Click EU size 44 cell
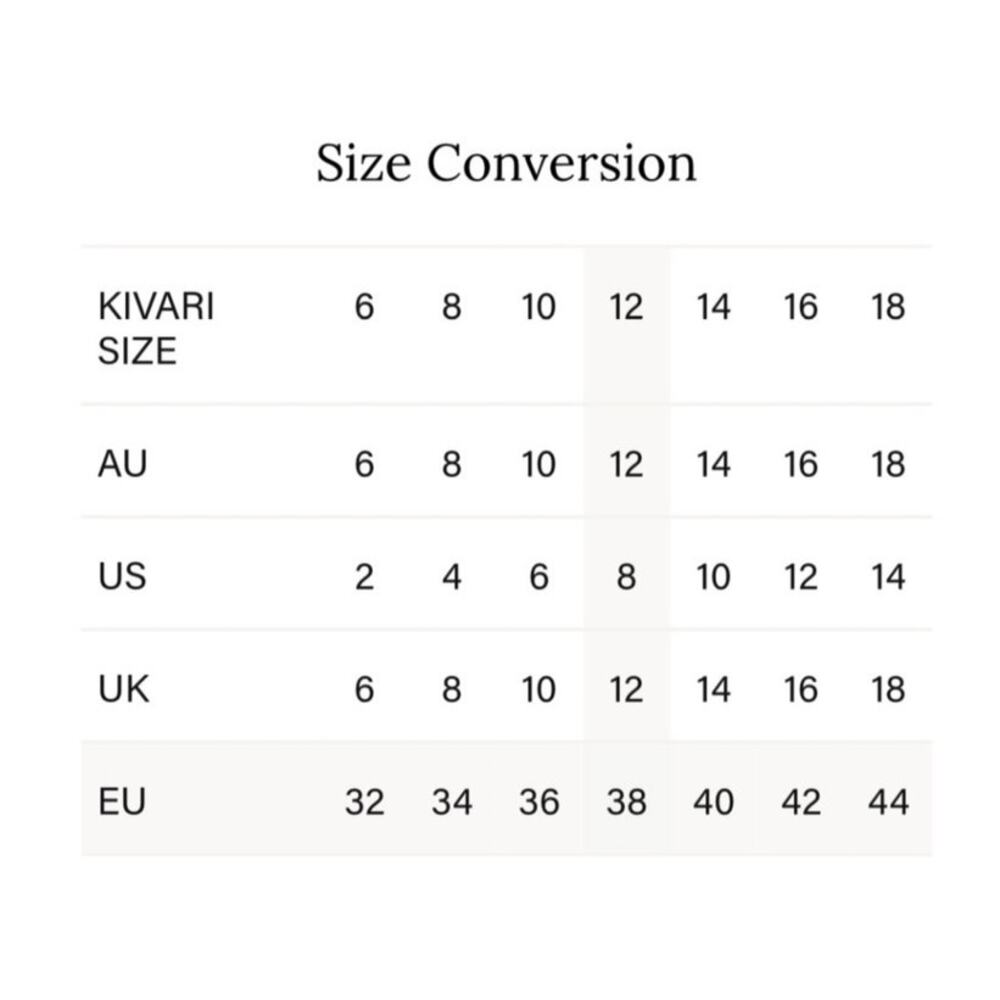This screenshot has width=1000, height=1000. [888, 802]
